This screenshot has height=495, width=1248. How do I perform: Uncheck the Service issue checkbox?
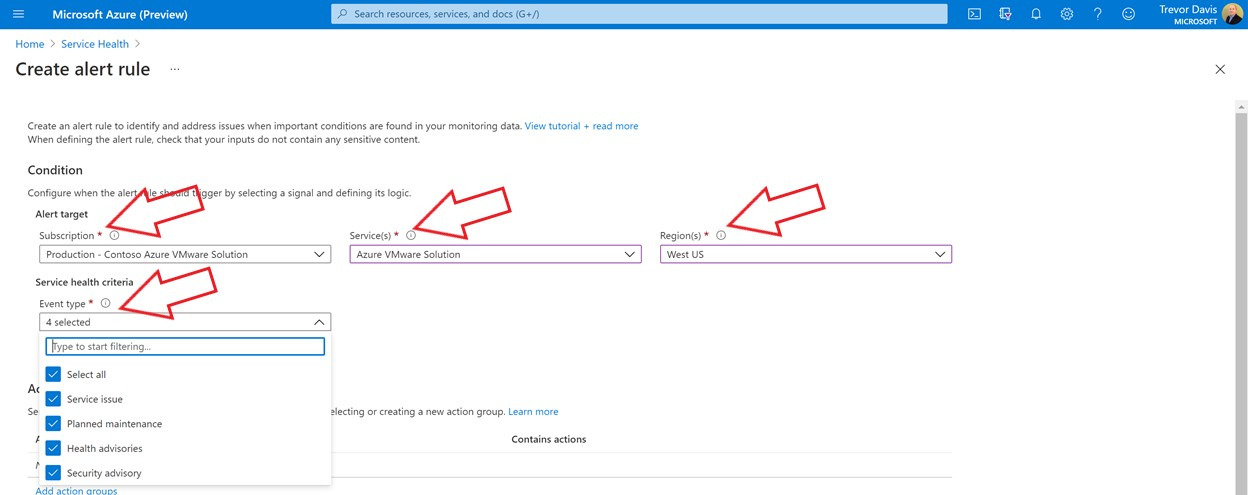coord(54,399)
